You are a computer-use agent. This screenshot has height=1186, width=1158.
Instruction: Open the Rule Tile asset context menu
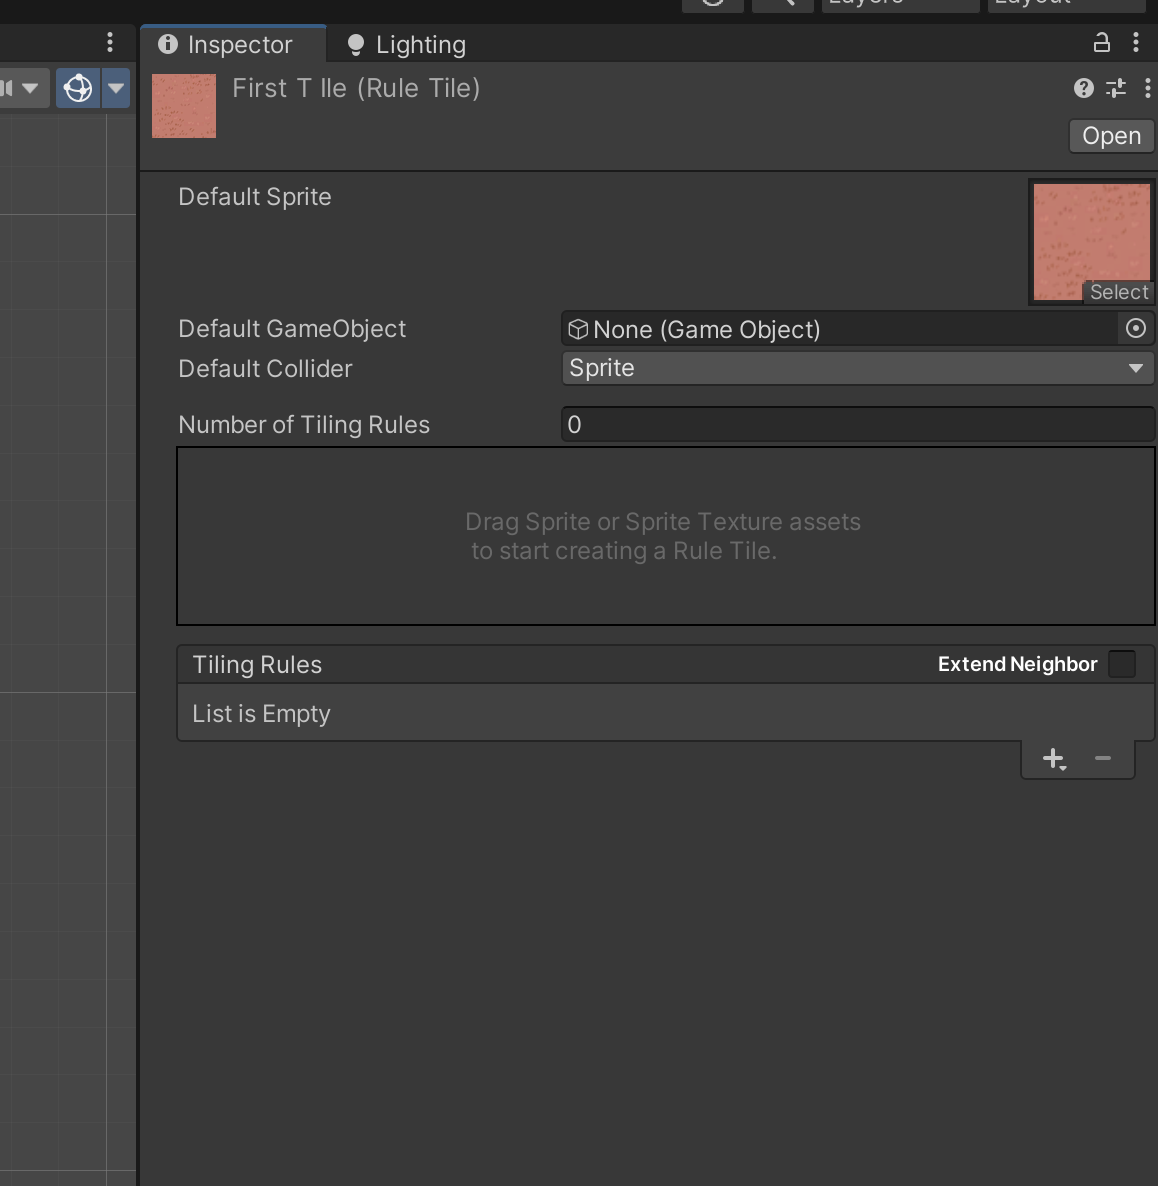[1147, 89]
